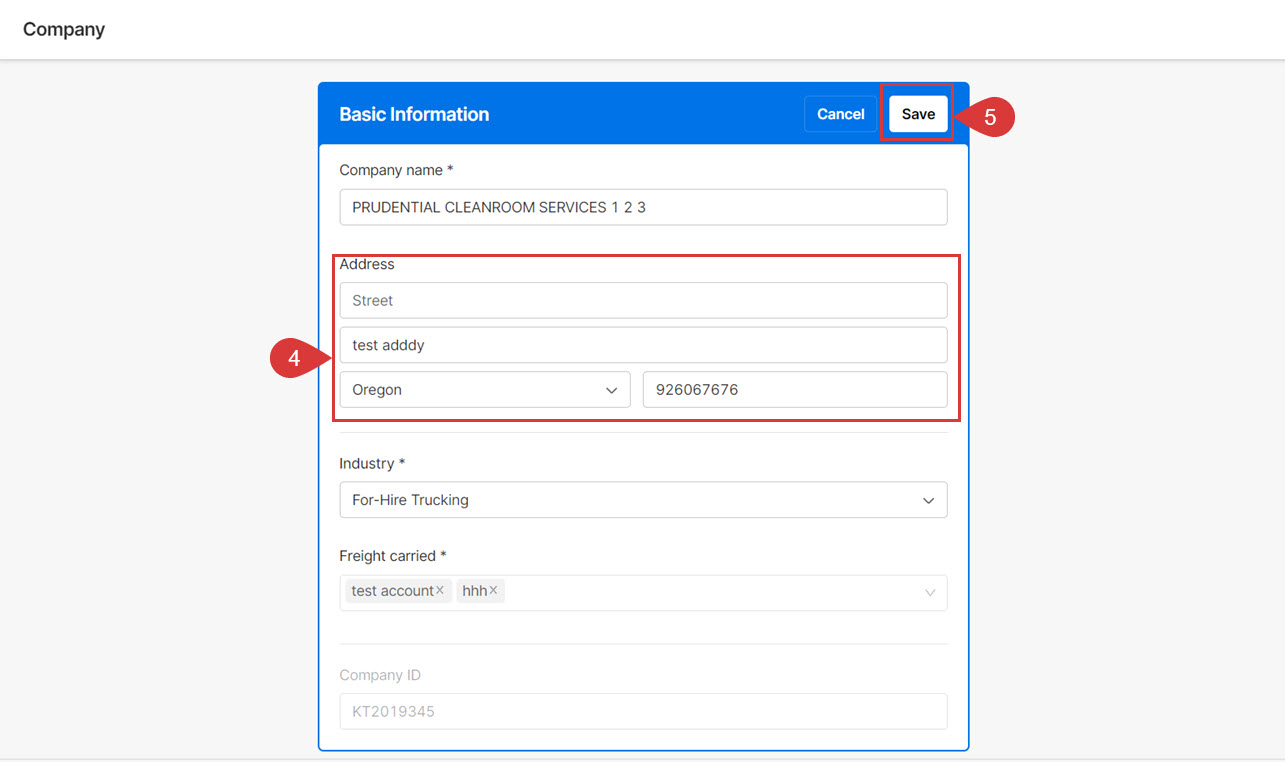The height and width of the screenshot is (762, 1285).
Task: Select the 'Freight carried *' label
Action: (x=393, y=555)
